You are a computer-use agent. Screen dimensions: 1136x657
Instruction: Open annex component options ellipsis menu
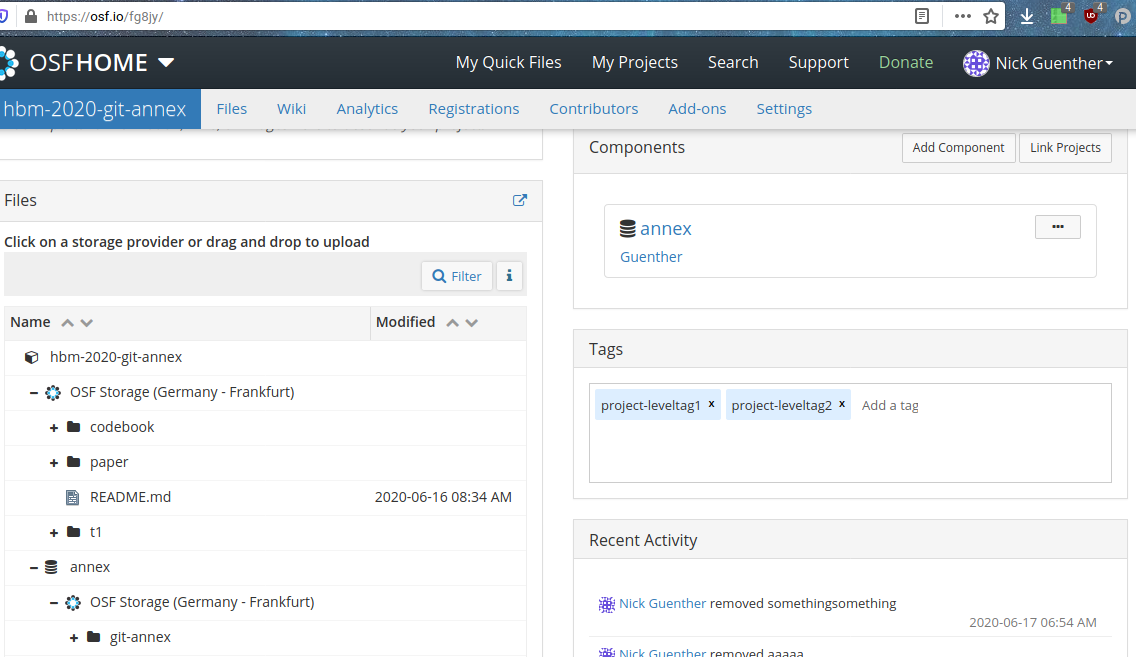pos(1058,227)
